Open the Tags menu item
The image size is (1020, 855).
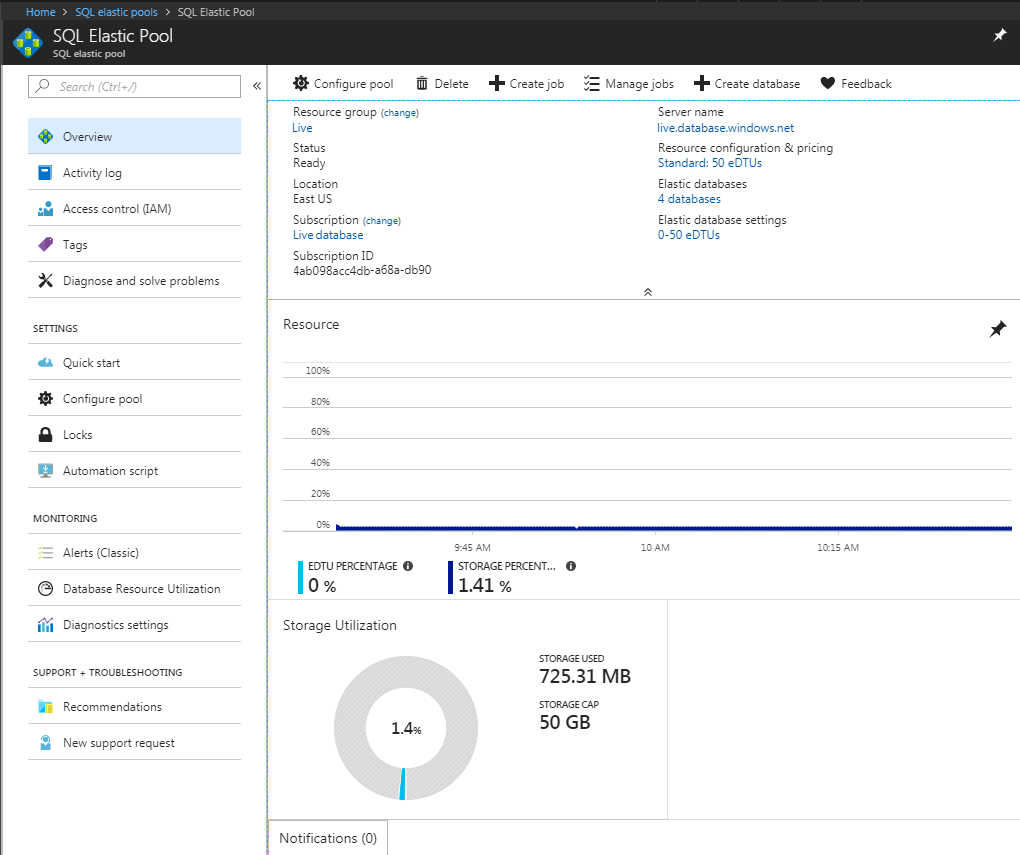pyautogui.click(x=135, y=245)
